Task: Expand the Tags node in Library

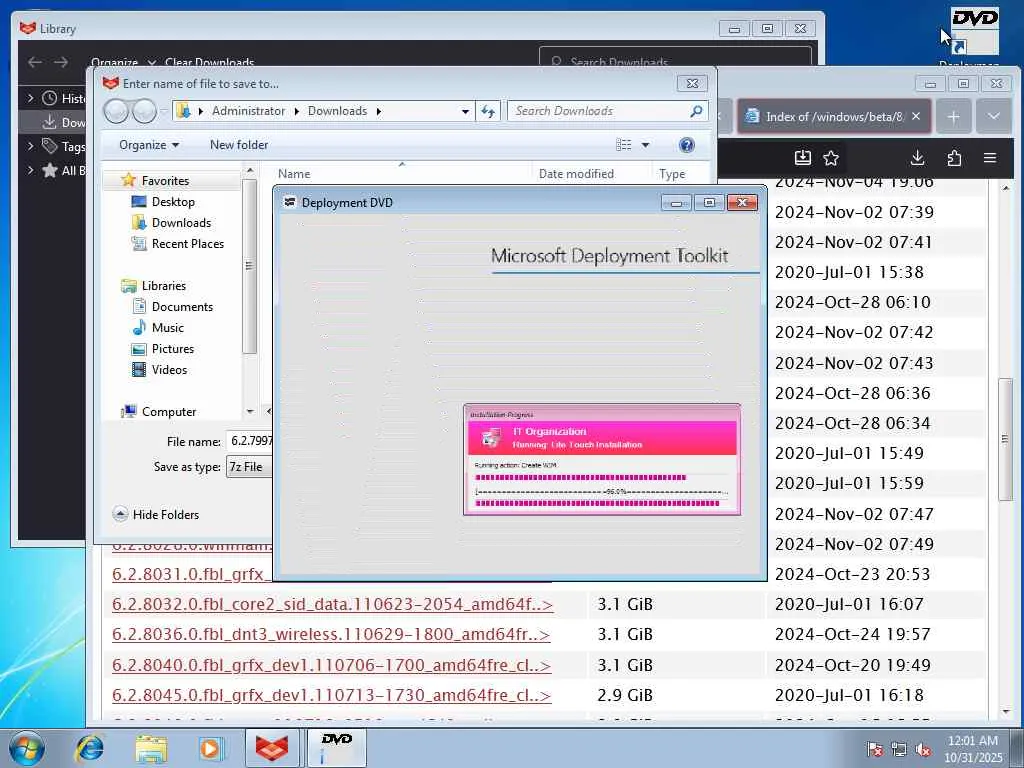Action: click(30, 146)
